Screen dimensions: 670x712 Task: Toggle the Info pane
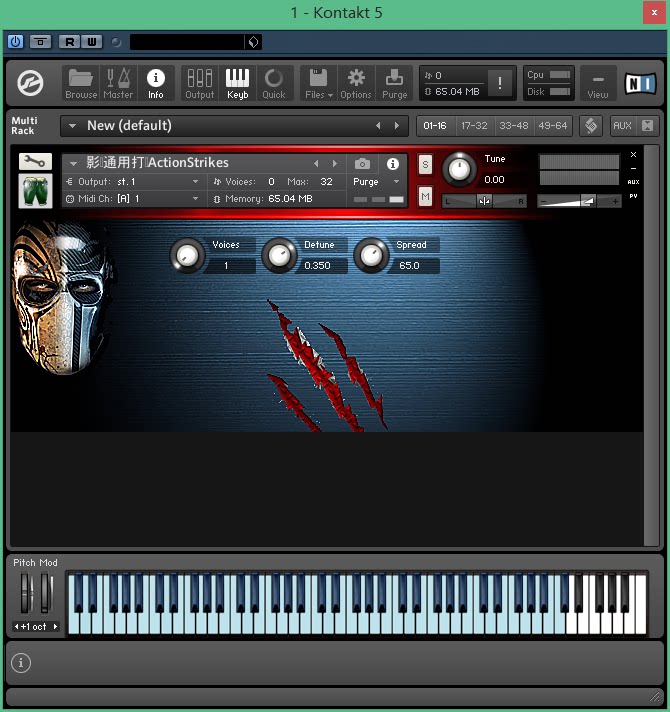155,84
